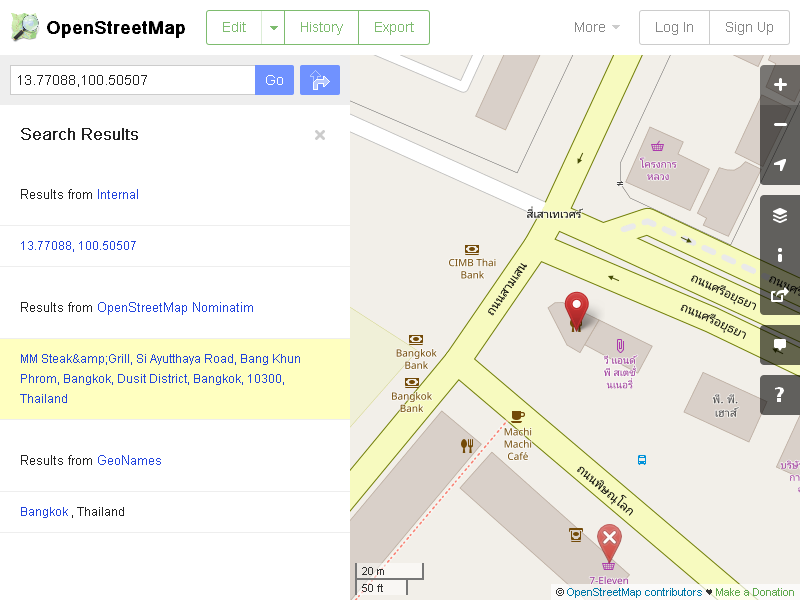Click the ถนนพิษณุโลก road label
The width and height of the screenshot is (800, 600).
coord(605,490)
